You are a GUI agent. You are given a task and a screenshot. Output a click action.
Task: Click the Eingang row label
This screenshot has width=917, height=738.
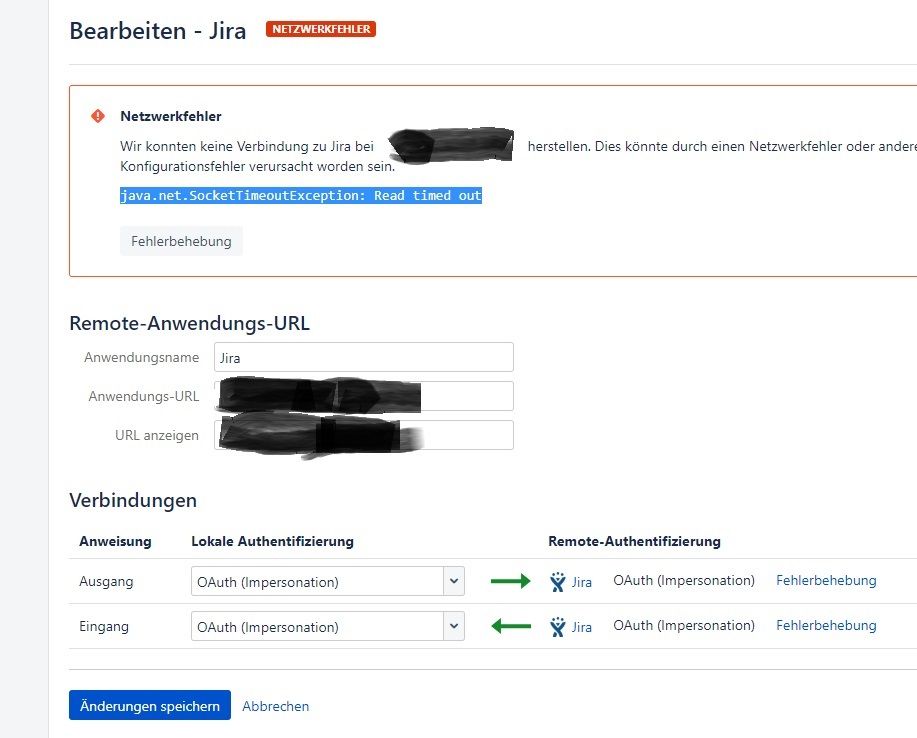104,626
